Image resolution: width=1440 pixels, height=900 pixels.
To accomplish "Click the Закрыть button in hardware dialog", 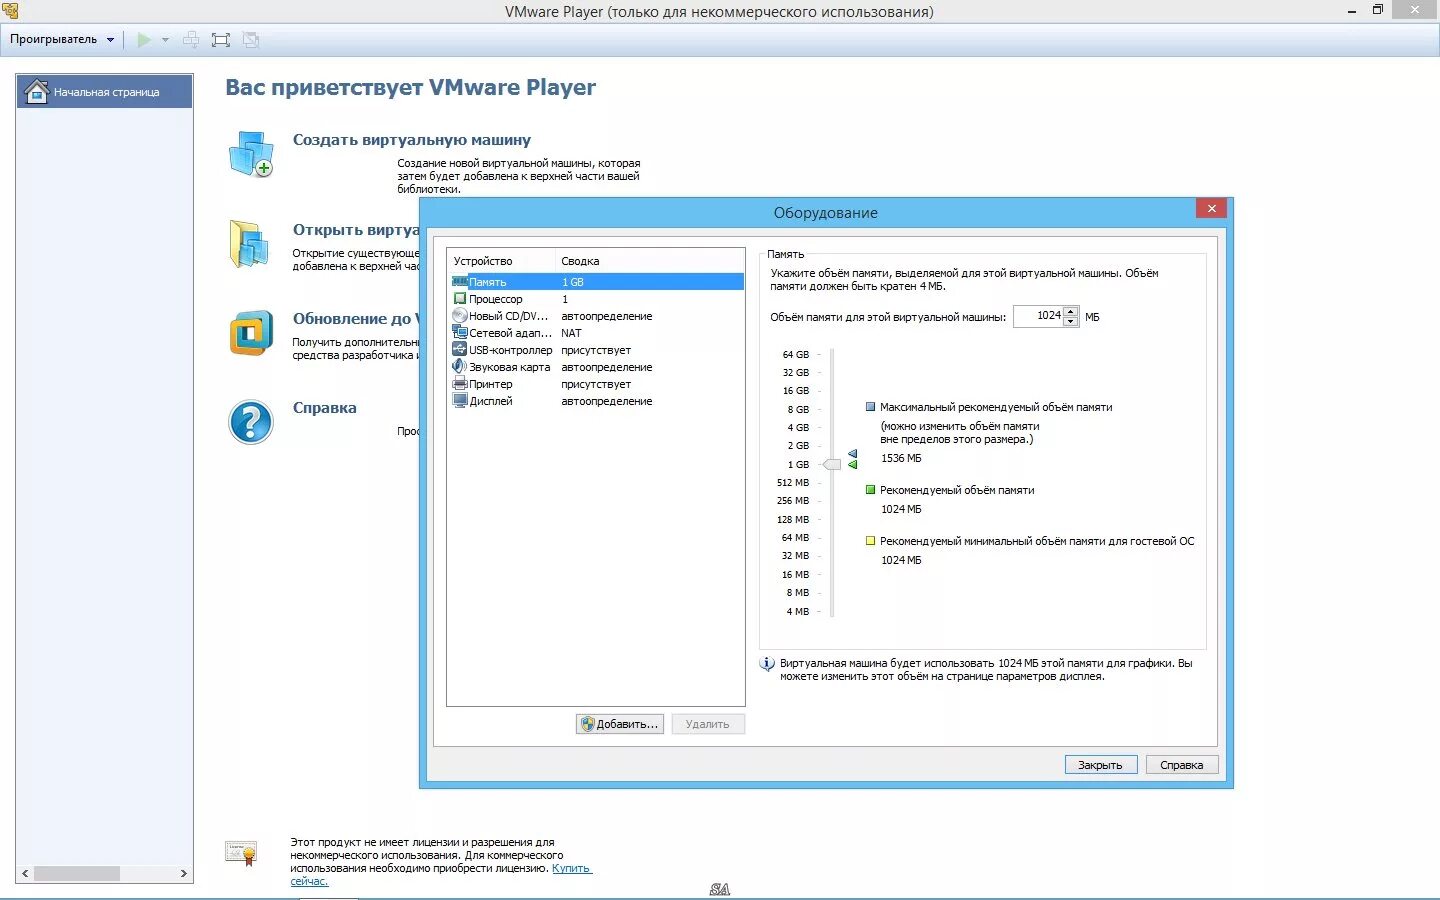I will point(1101,765).
